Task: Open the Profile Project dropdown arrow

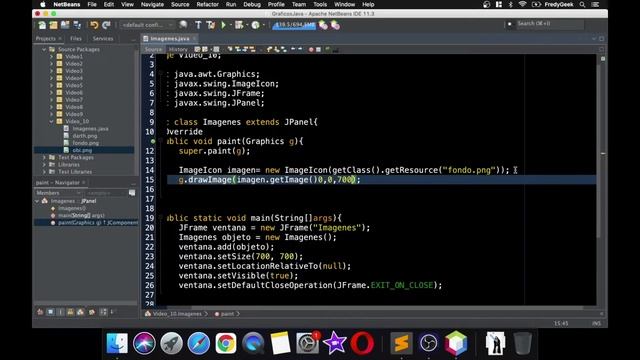Action: point(263,25)
